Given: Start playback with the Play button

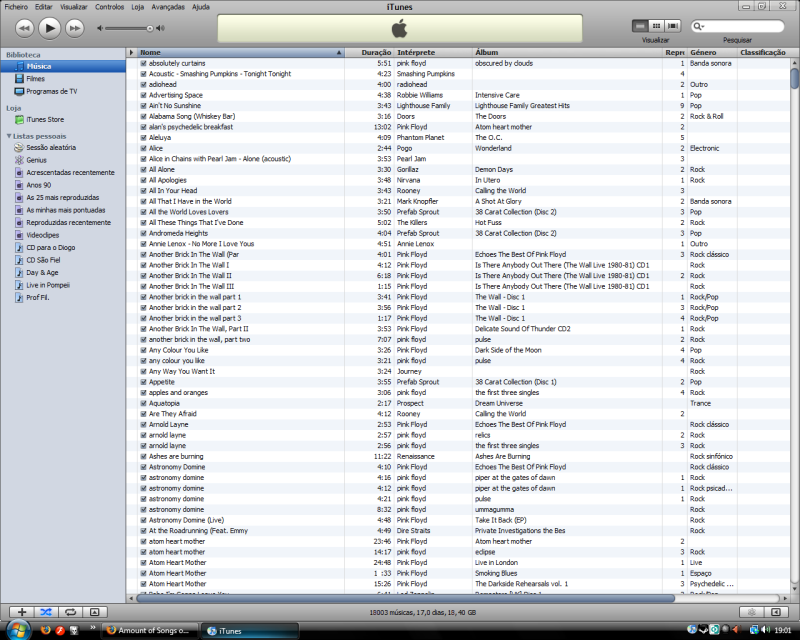Looking at the screenshot, I should tap(49, 28).
